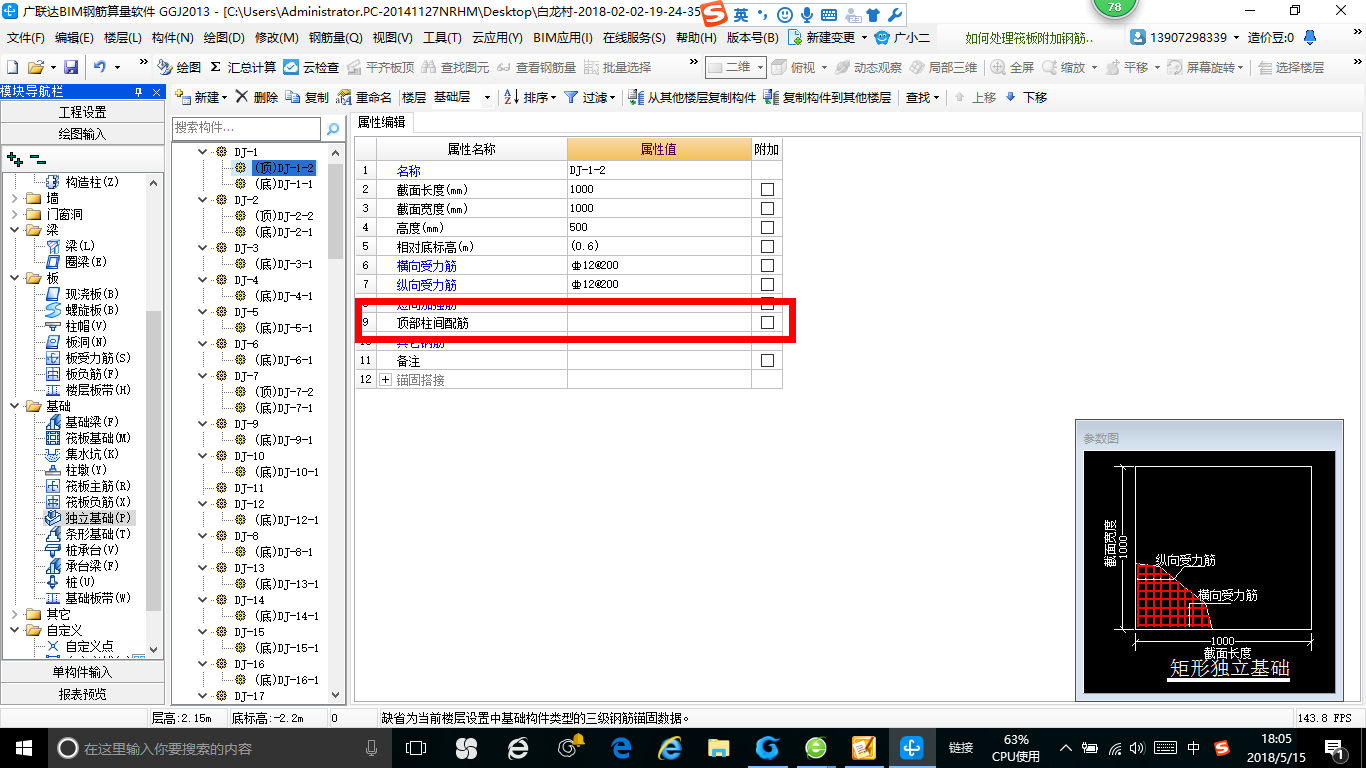Viewport: 1366px width, 768px height.
Task: Open the 文件(F) menu
Action: [x=26, y=38]
